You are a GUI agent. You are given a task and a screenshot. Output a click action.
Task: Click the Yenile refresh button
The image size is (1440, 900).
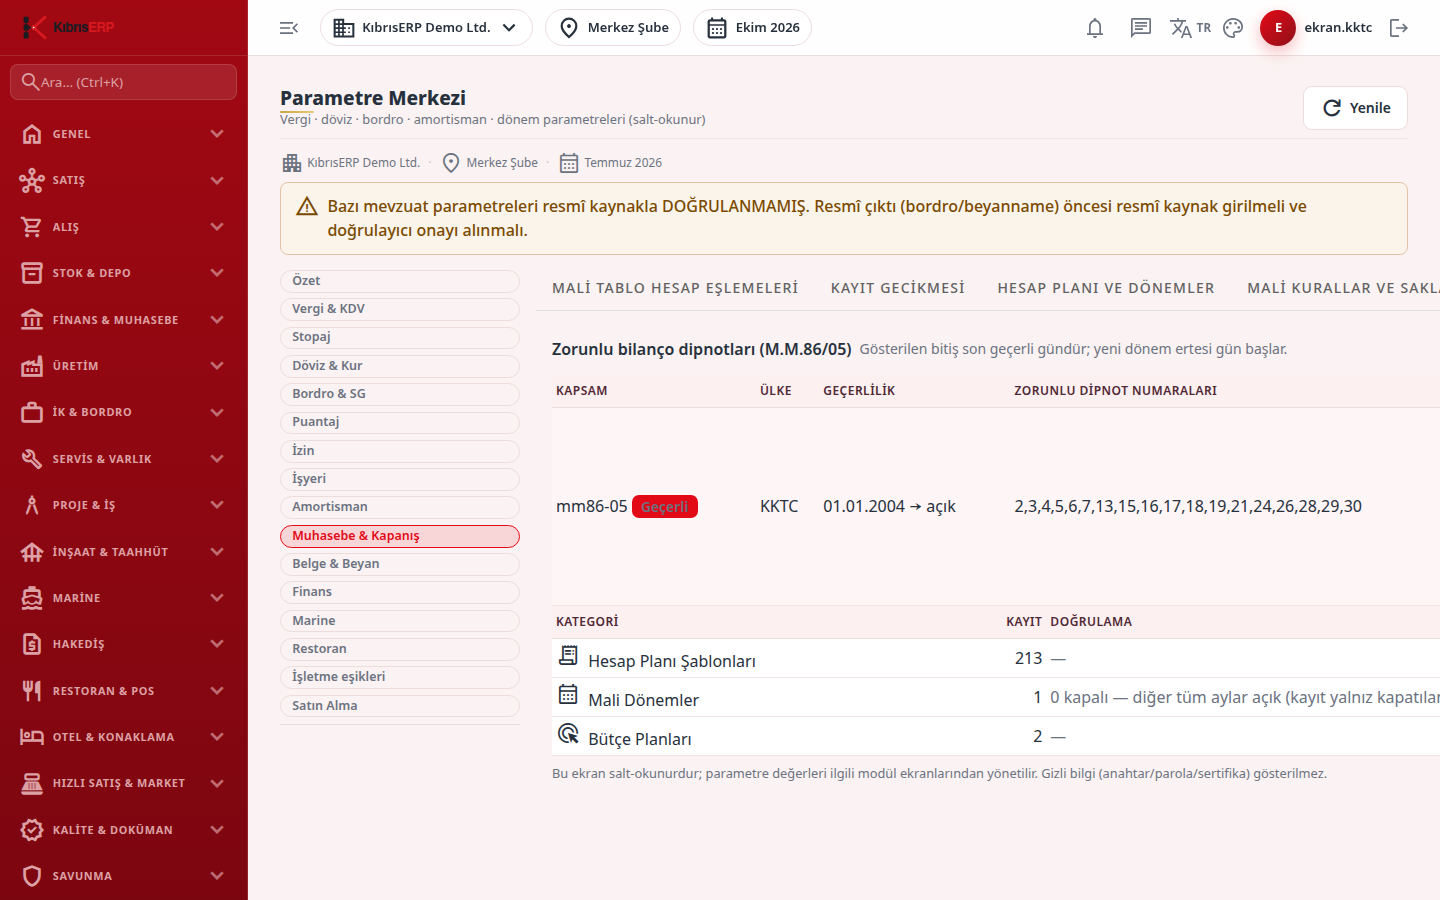pos(1355,108)
